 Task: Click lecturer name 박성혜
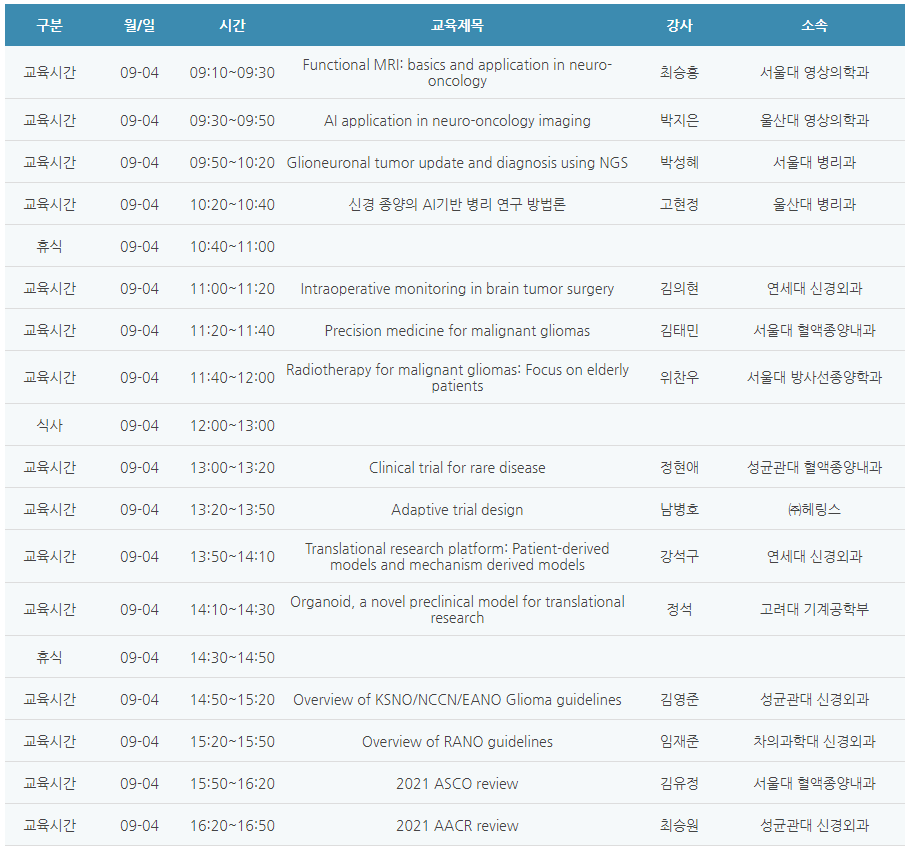tap(679, 162)
